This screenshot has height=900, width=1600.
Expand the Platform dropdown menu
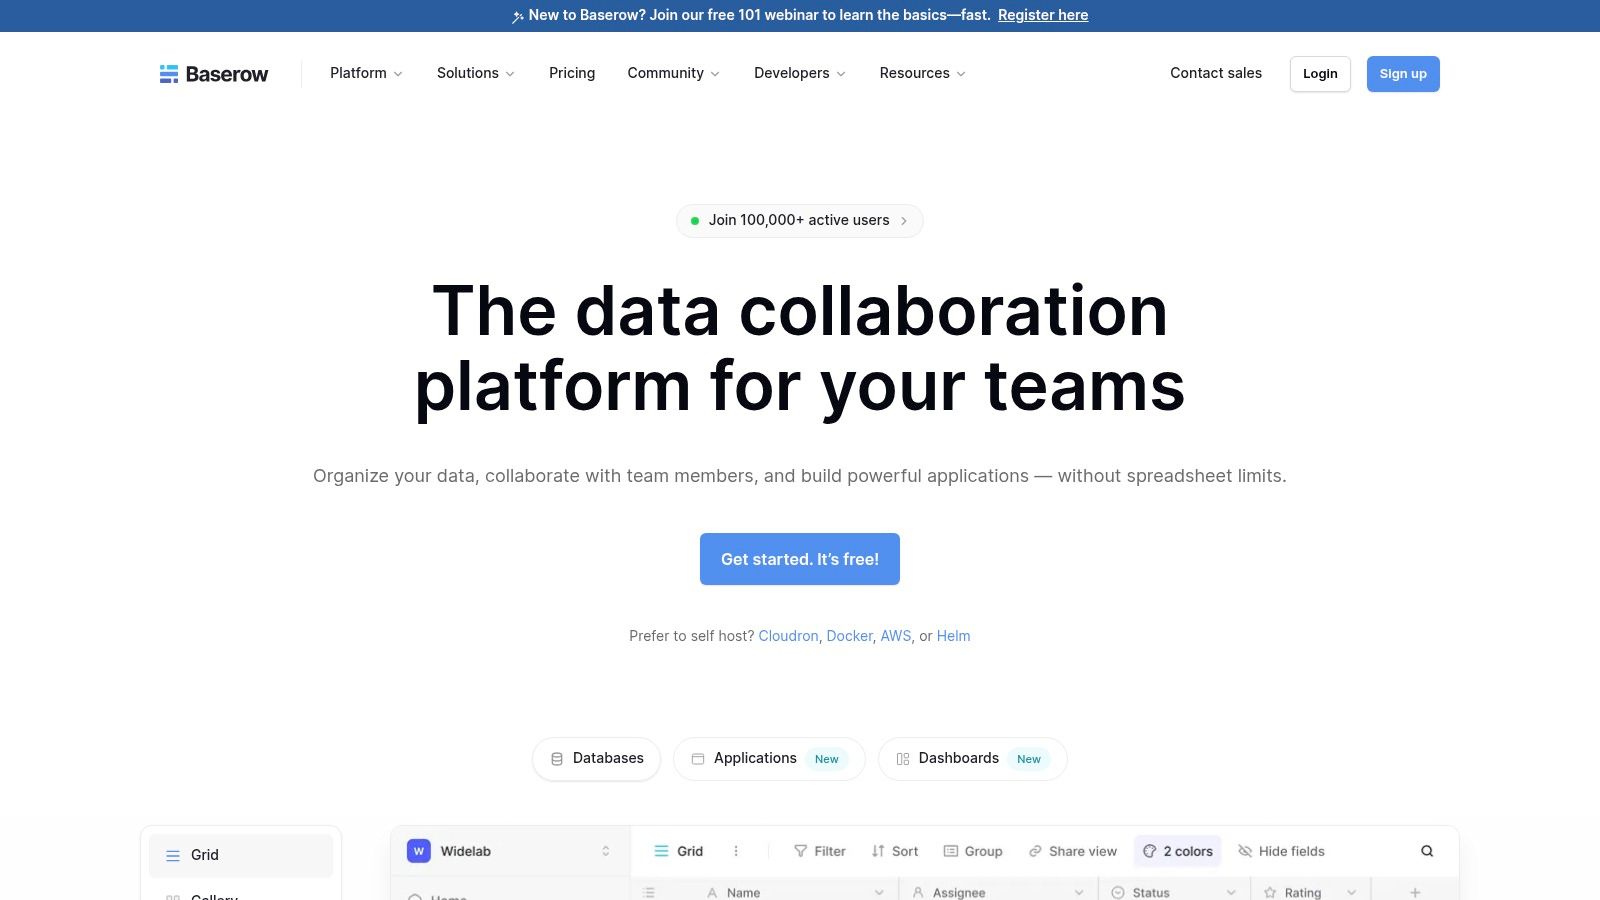click(366, 73)
